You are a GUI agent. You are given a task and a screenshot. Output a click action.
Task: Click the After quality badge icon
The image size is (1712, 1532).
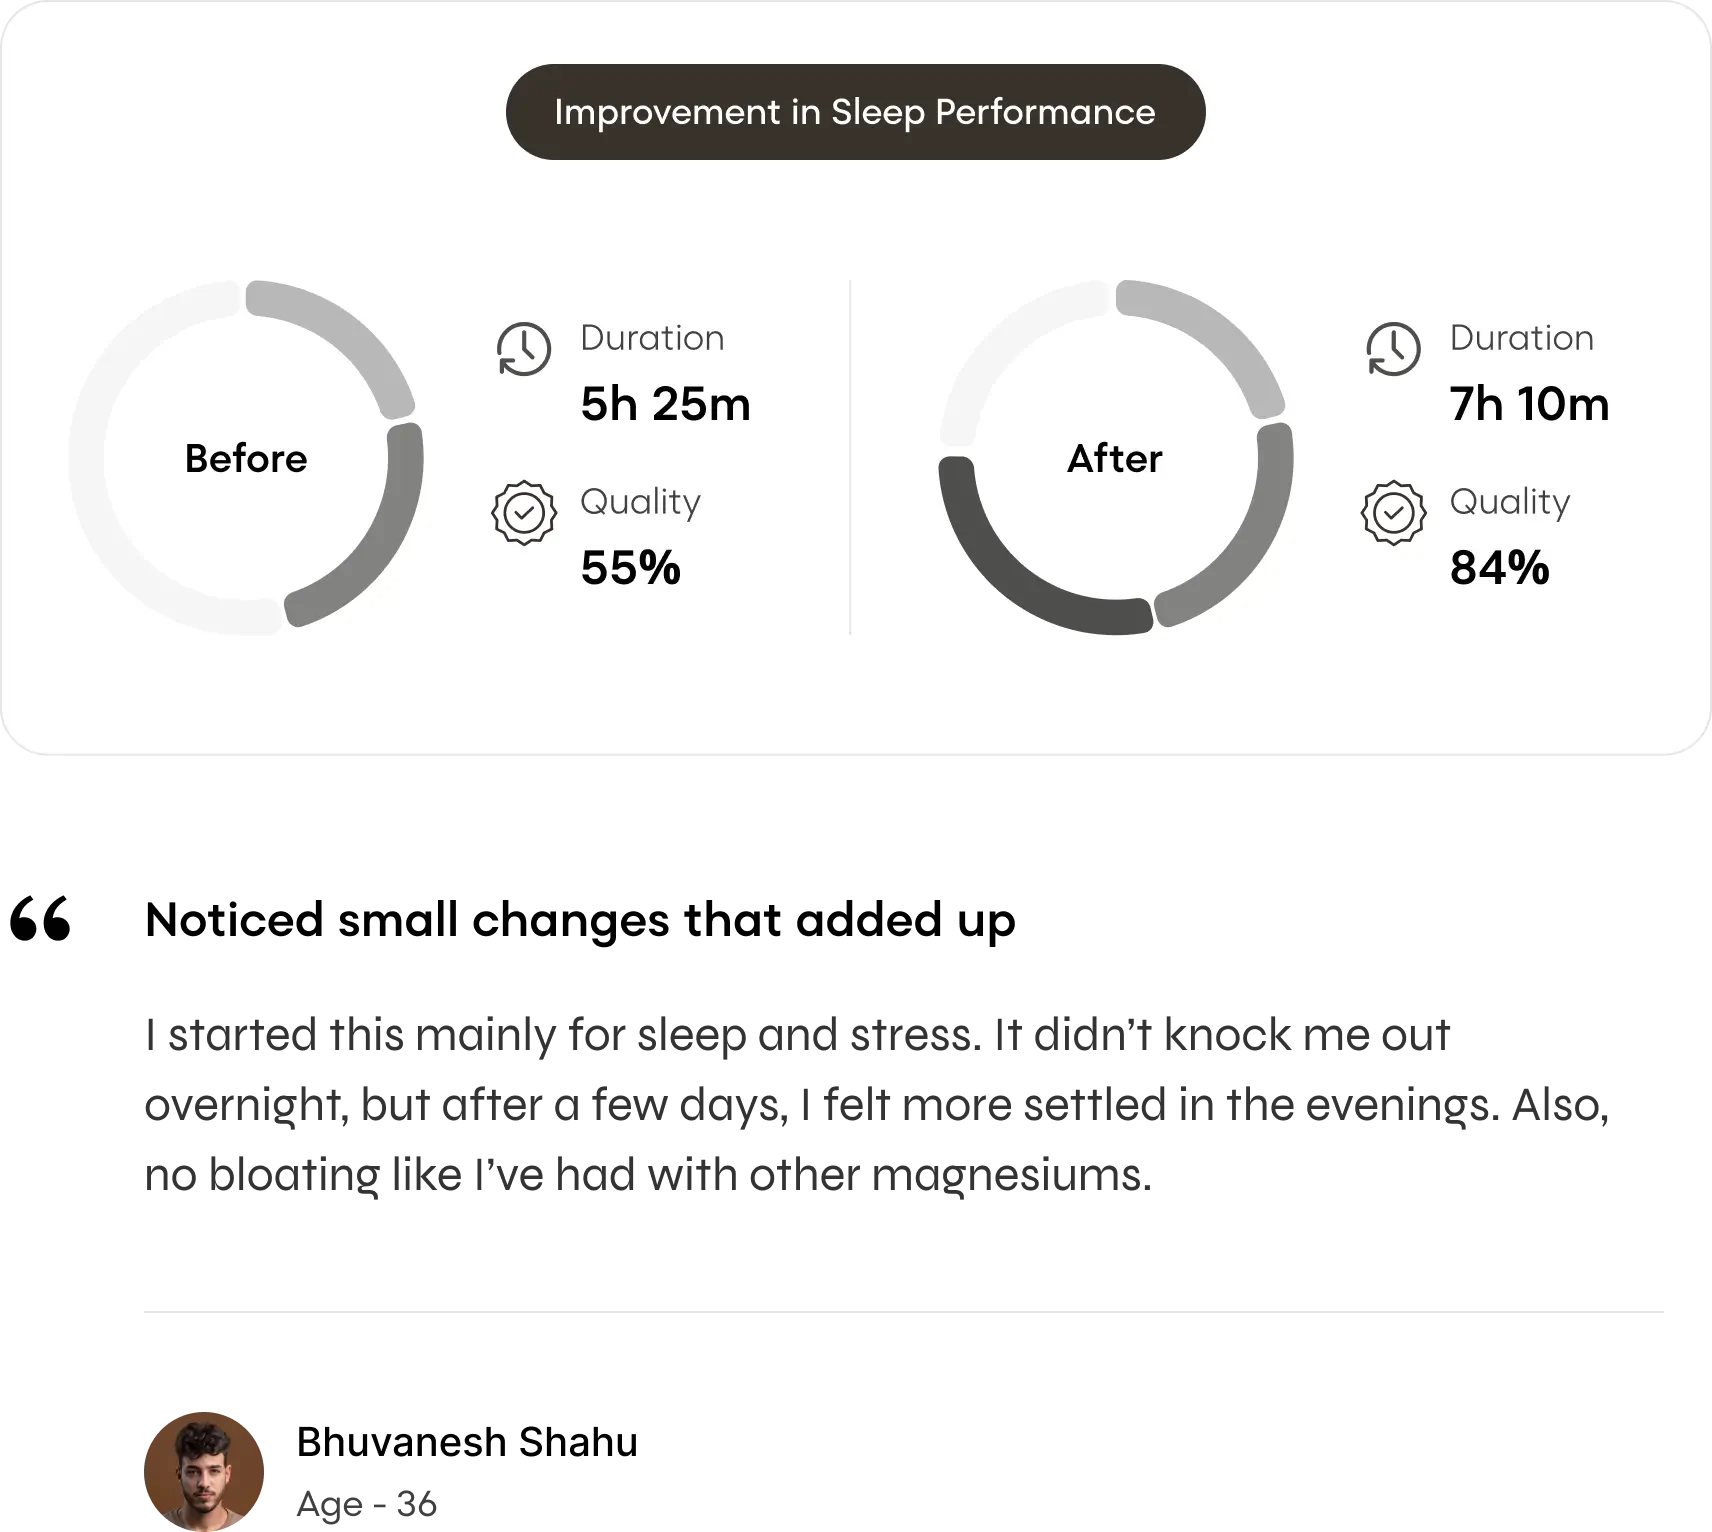pos(1393,513)
